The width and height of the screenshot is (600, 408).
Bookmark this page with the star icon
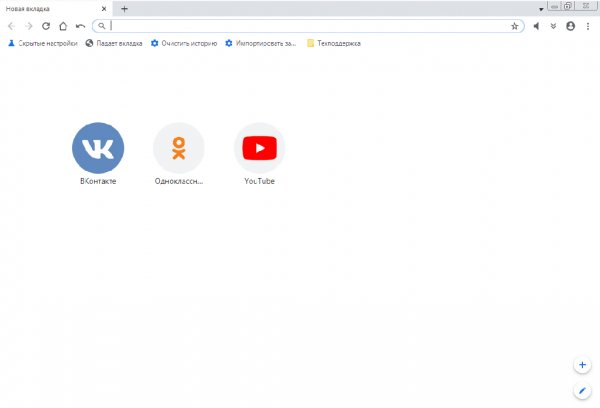tap(515, 26)
